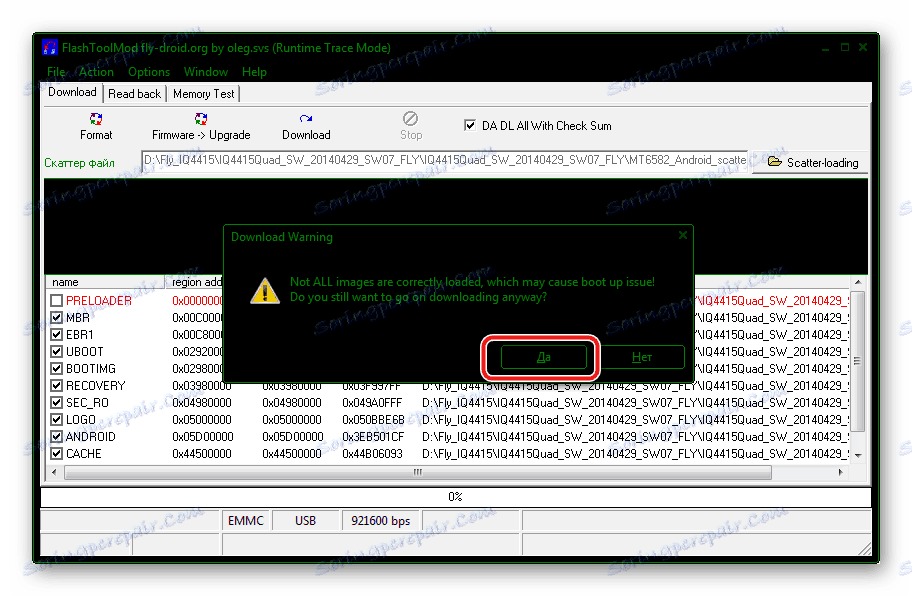Click the partition list's left scroll arrow
912x596 pixels.
click(x=54, y=472)
